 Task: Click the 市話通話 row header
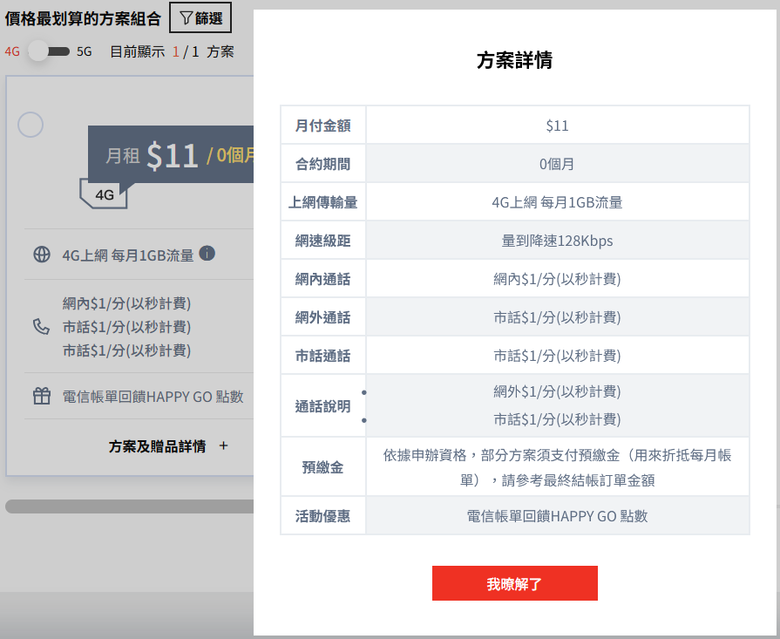(323, 355)
